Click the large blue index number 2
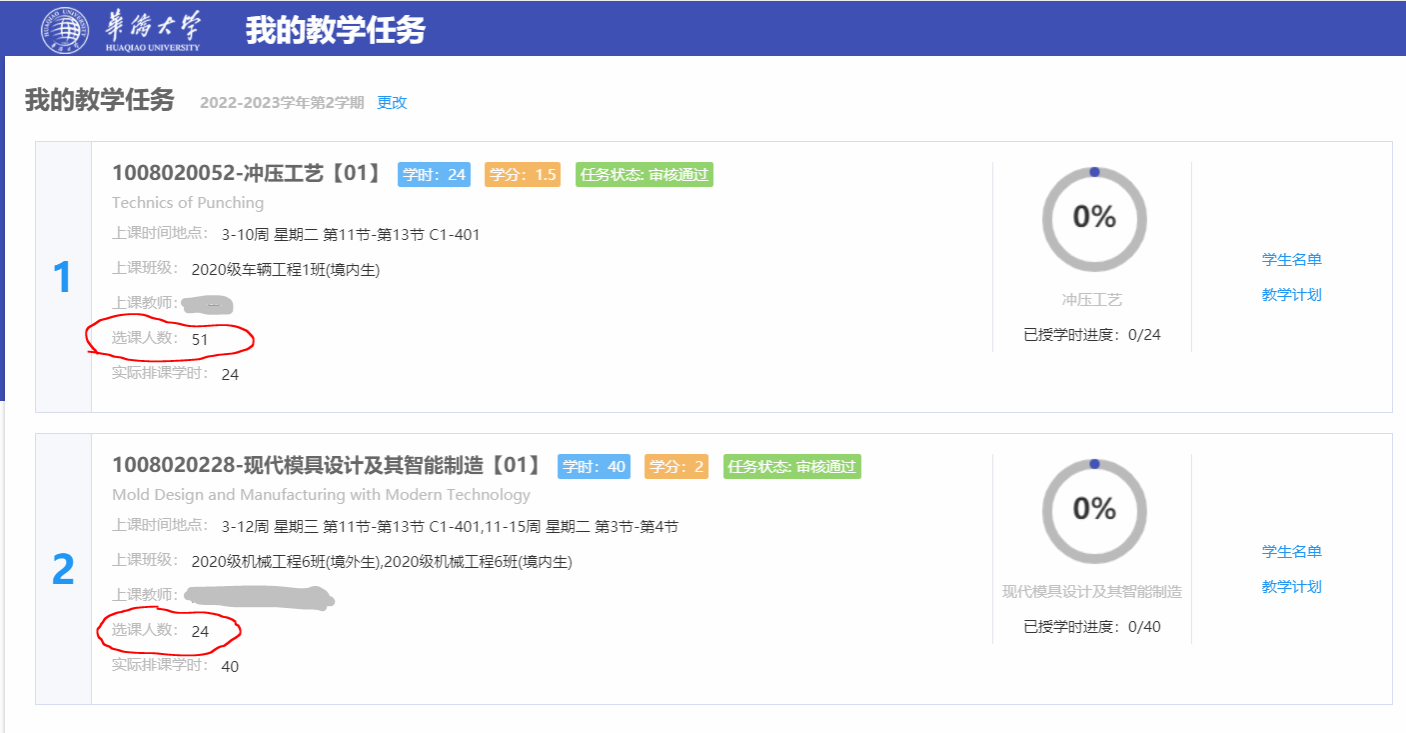 click(x=63, y=569)
